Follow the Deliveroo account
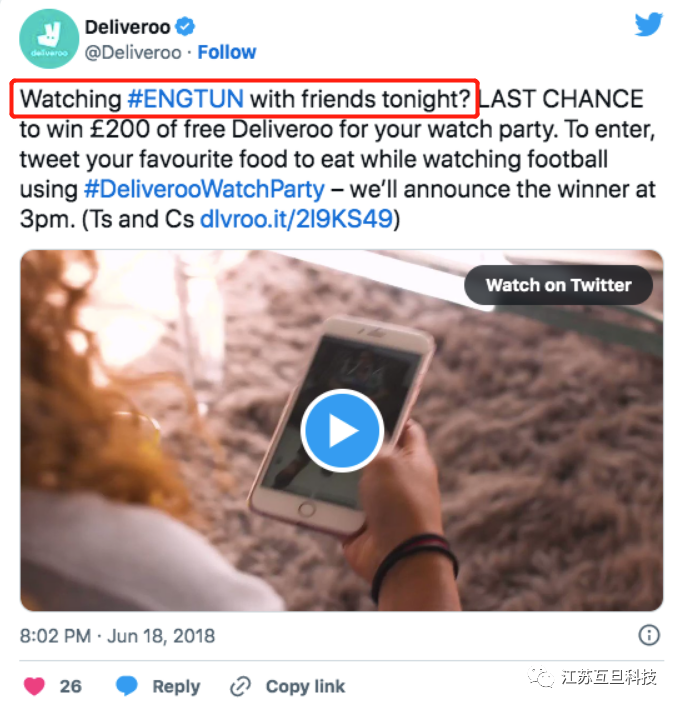The height and width of the screenshot is (707, 678). 227,52
